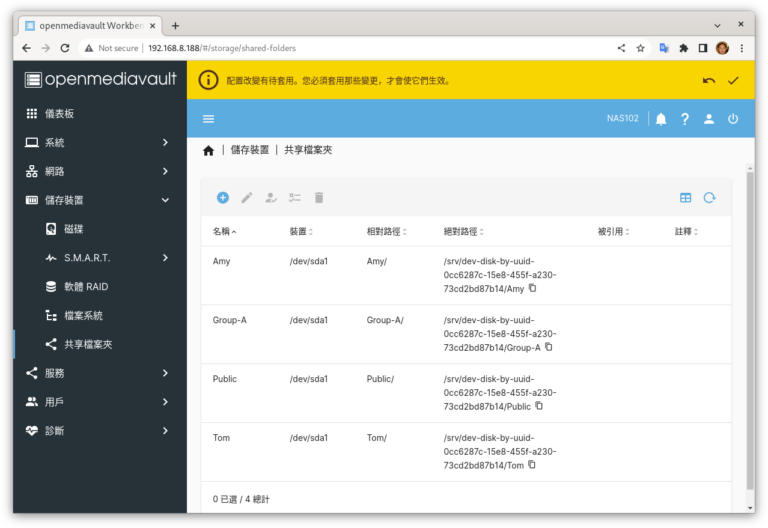Reload the browser page

pyautogui.click(x=65, y=48)
